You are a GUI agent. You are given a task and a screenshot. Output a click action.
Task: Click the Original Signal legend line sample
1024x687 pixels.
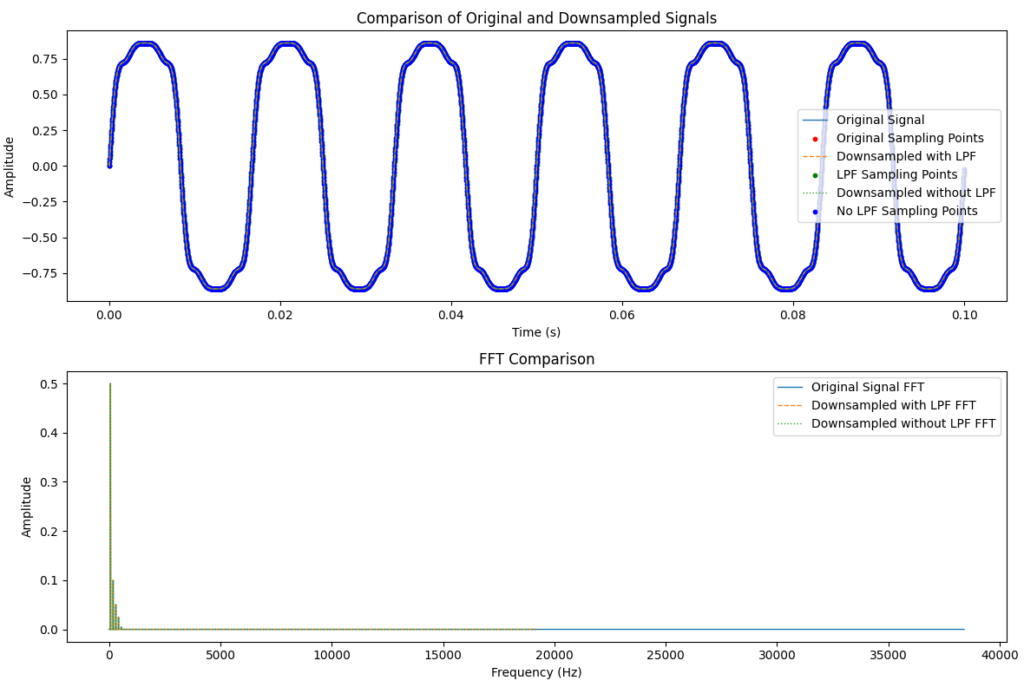click(x=815, y=120)
